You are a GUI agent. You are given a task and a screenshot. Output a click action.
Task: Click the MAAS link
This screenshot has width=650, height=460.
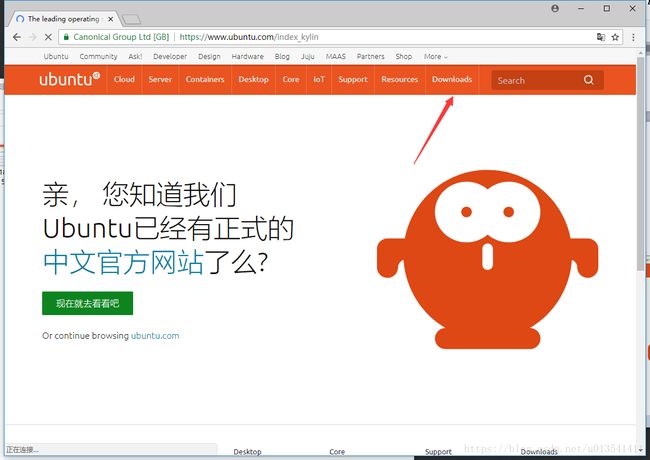coord(336,56)
